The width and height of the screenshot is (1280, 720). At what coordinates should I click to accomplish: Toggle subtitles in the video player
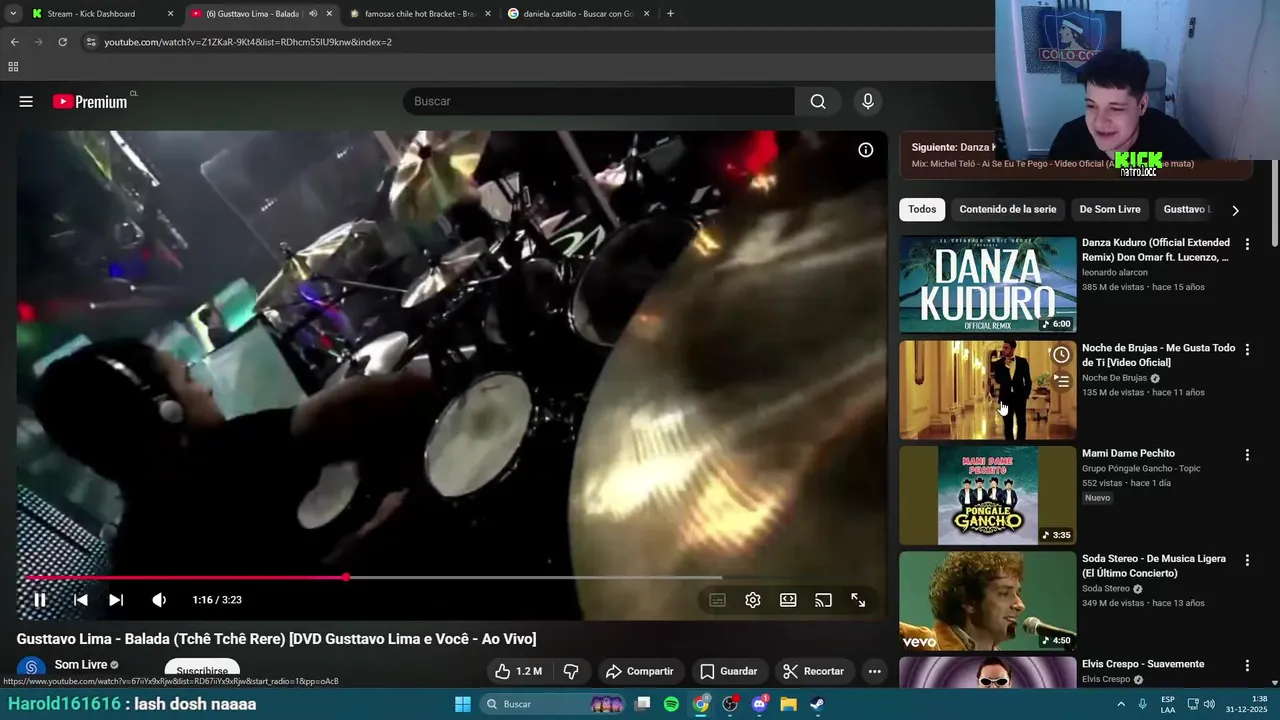[717, 600]
